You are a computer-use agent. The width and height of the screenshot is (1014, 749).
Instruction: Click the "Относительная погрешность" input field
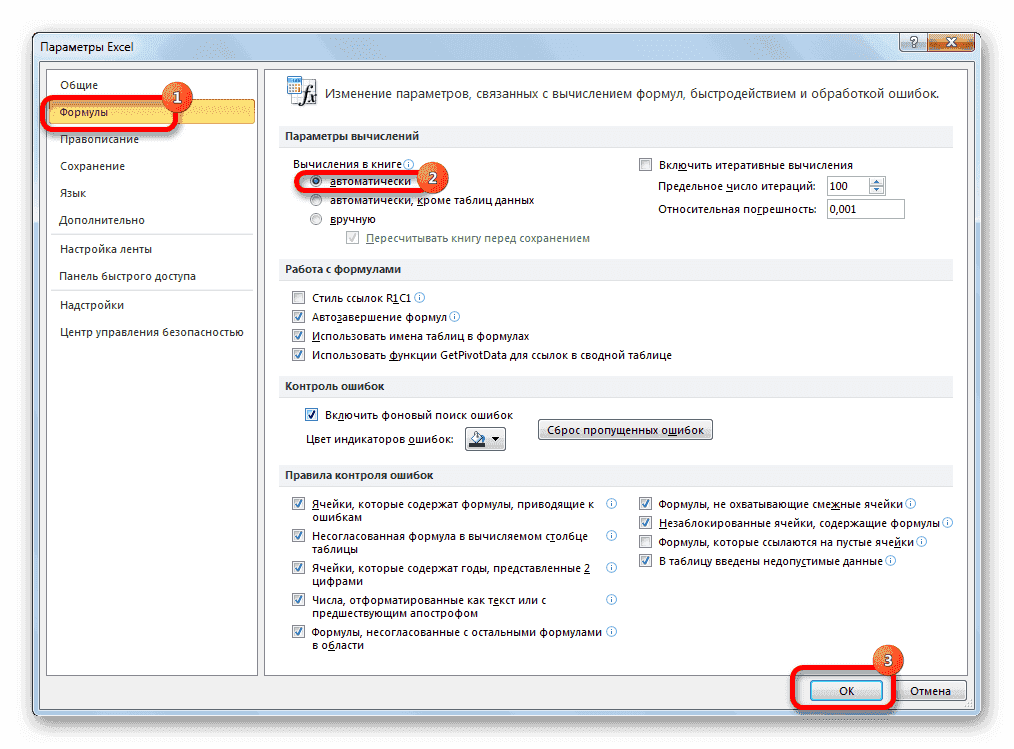click(864, 208)
